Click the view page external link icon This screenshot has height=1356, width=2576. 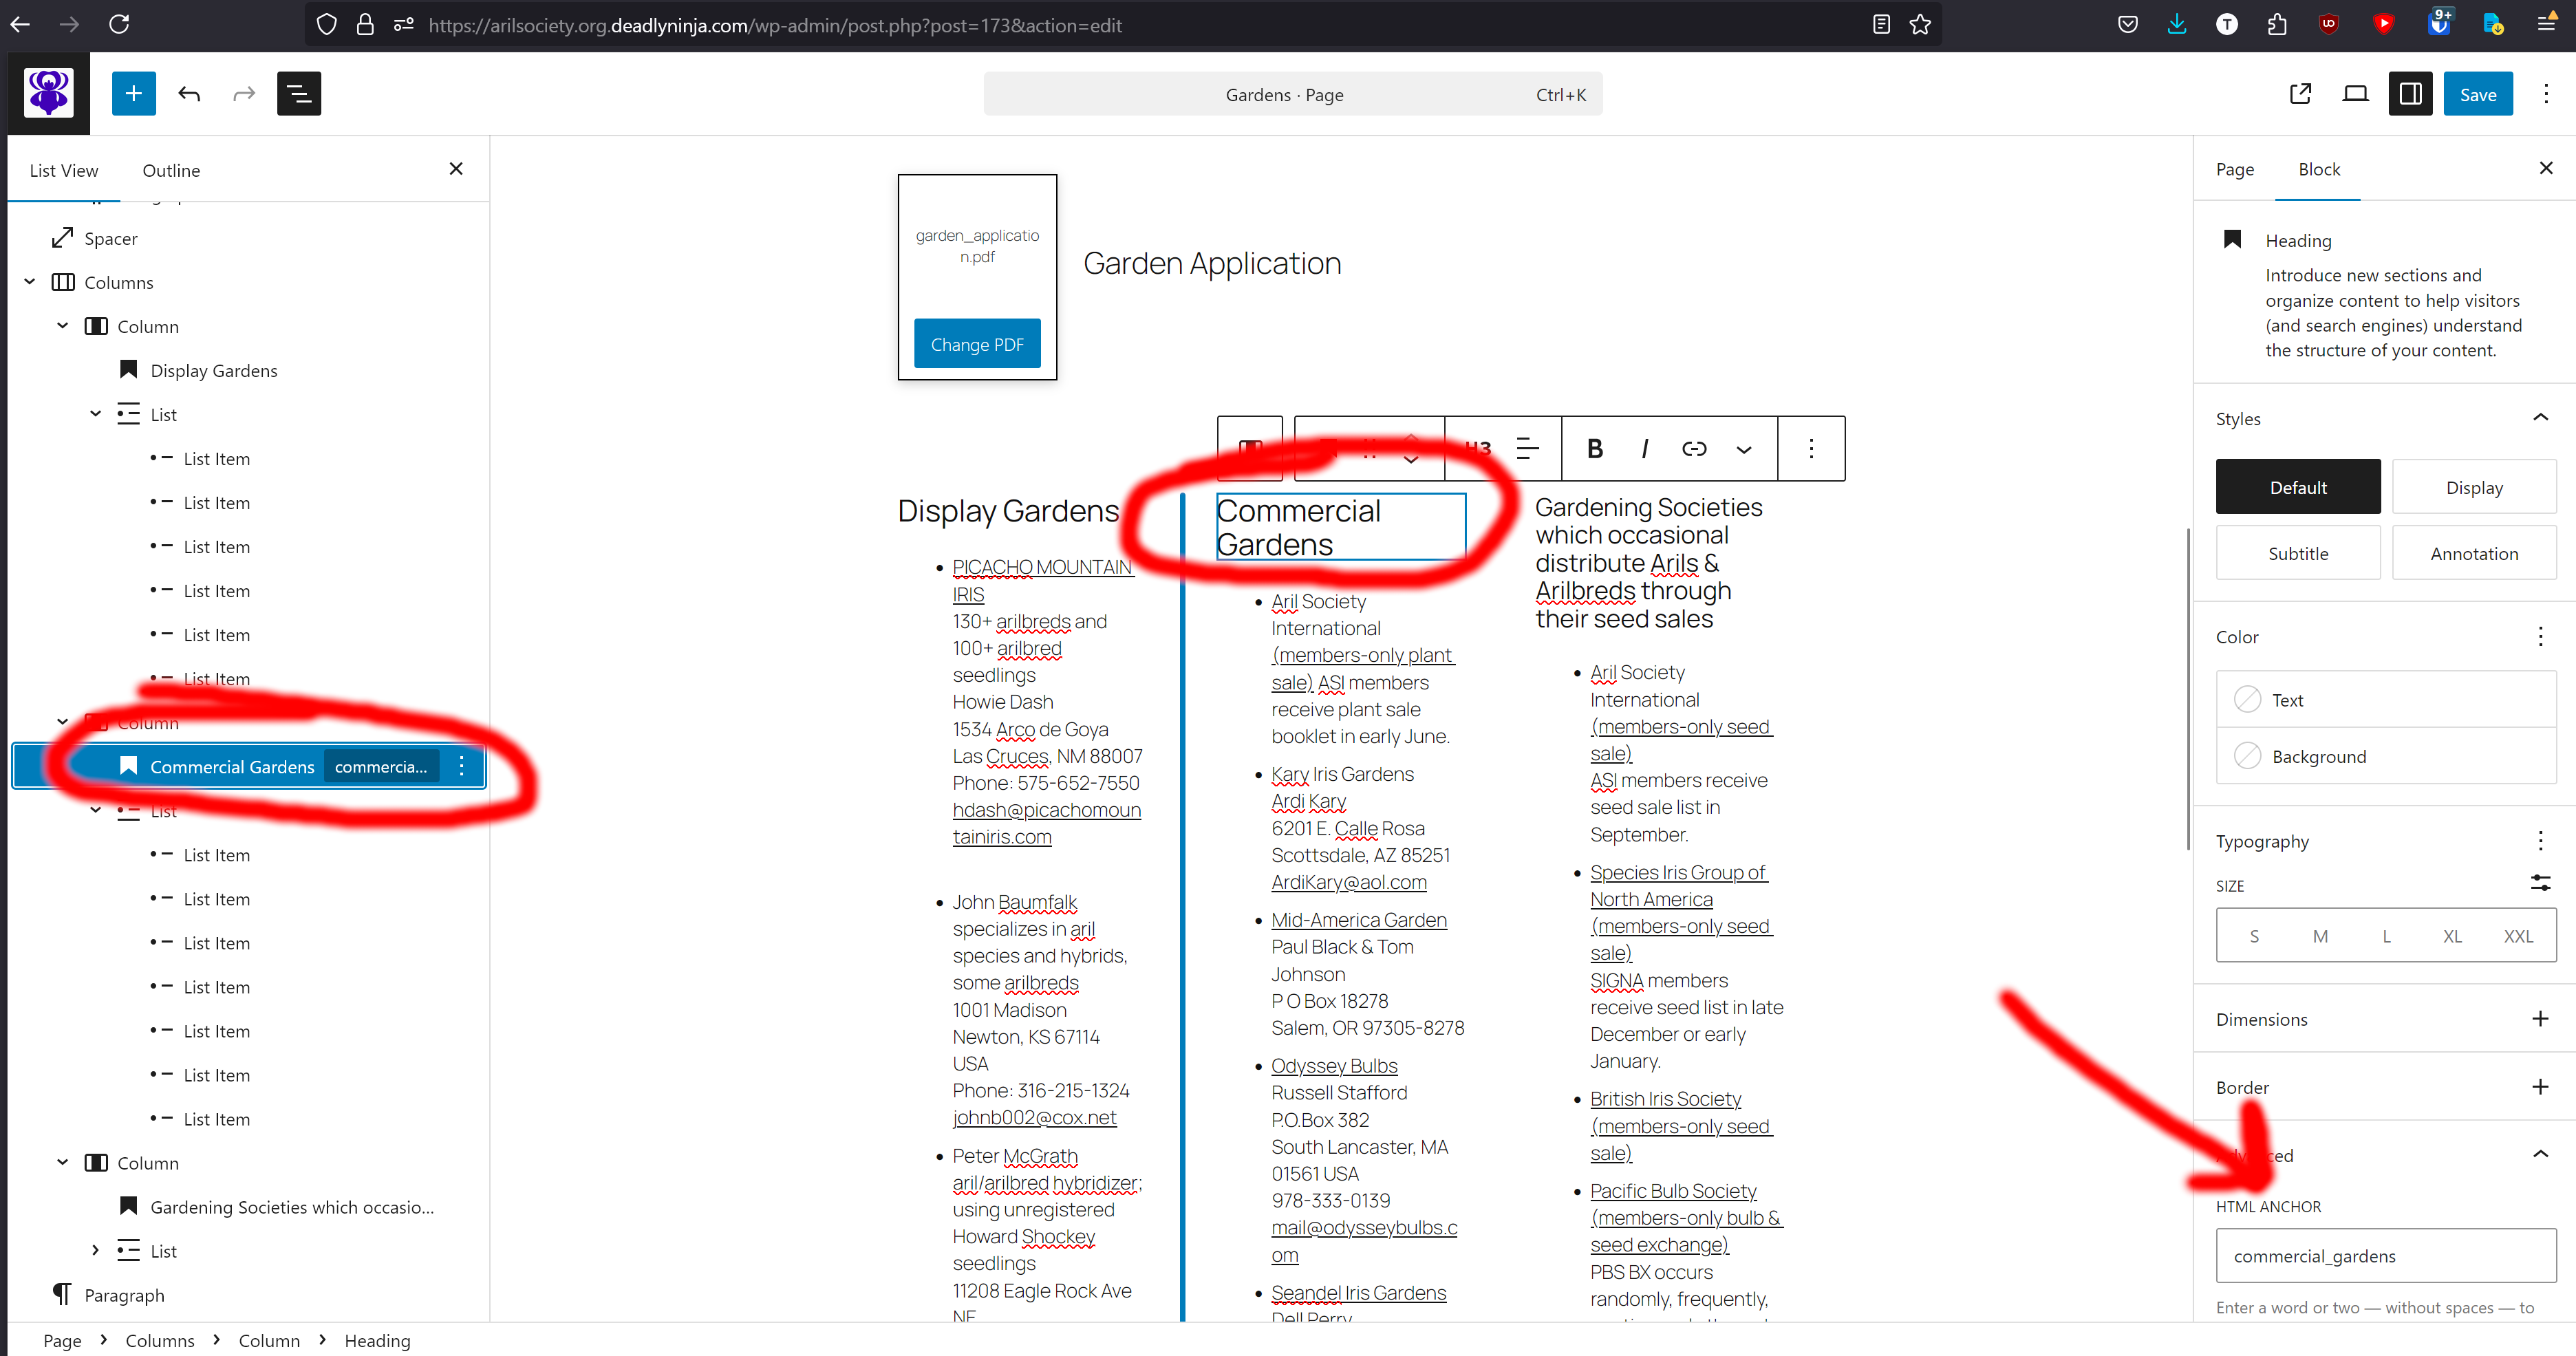2300,94
